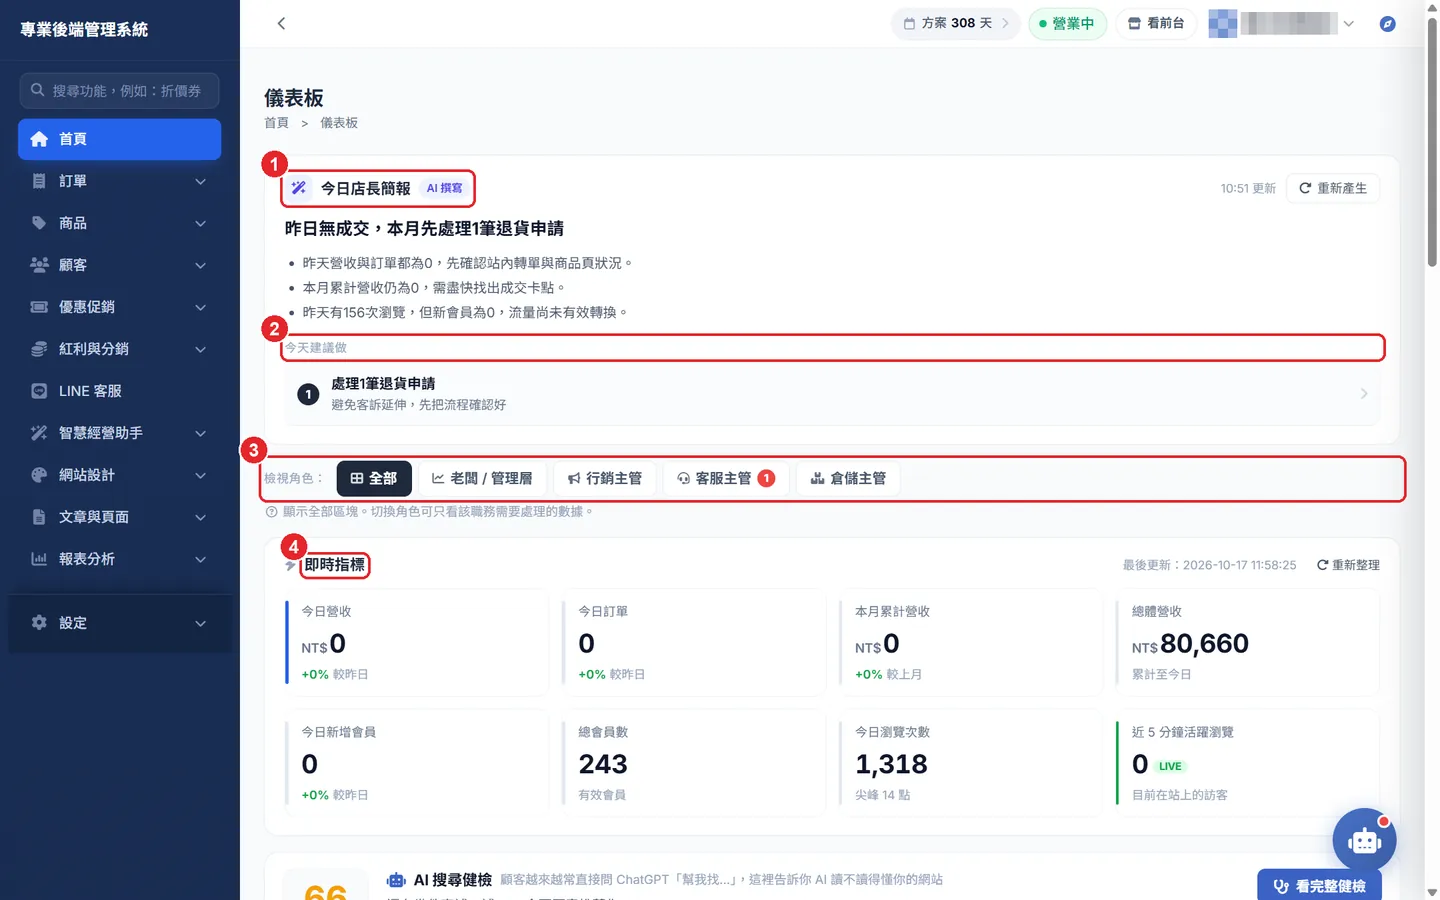Expand the 顧客 menu chevron

click(200, 265)
